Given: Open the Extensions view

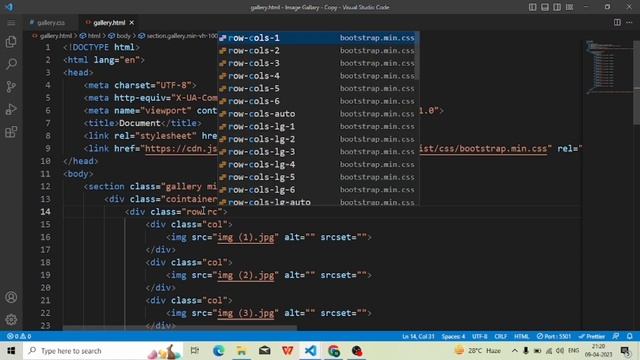Looking at the screenshot, I should click(x=11, y=131).
